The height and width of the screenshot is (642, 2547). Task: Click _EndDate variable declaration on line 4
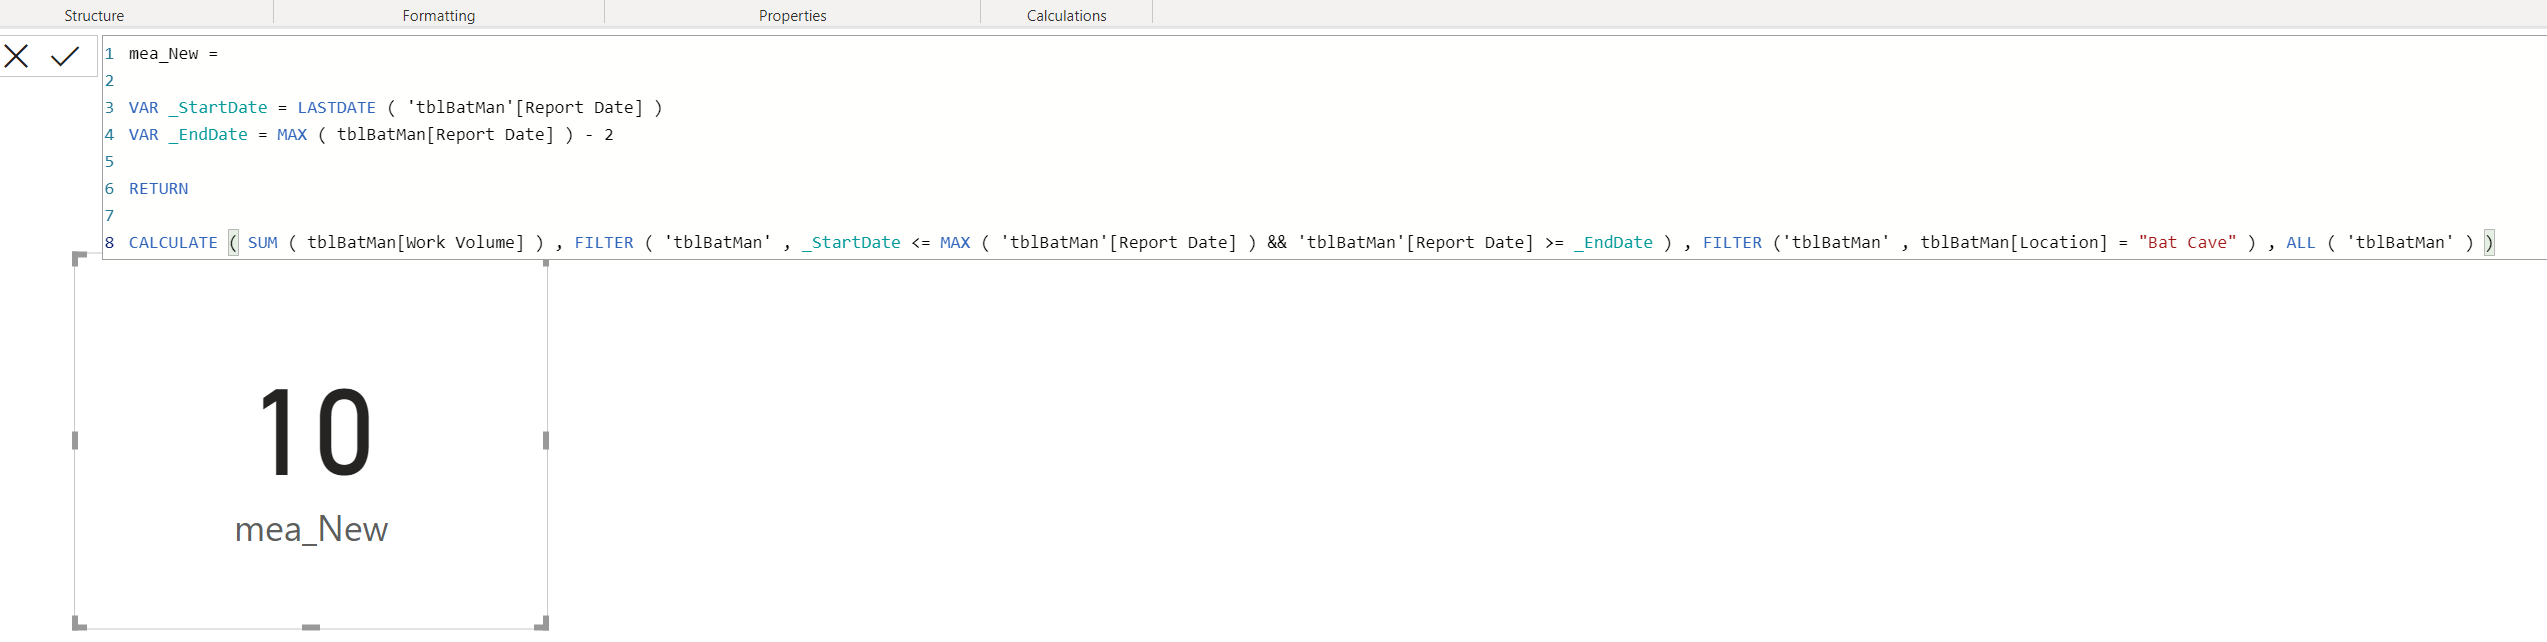click(208, 135)
